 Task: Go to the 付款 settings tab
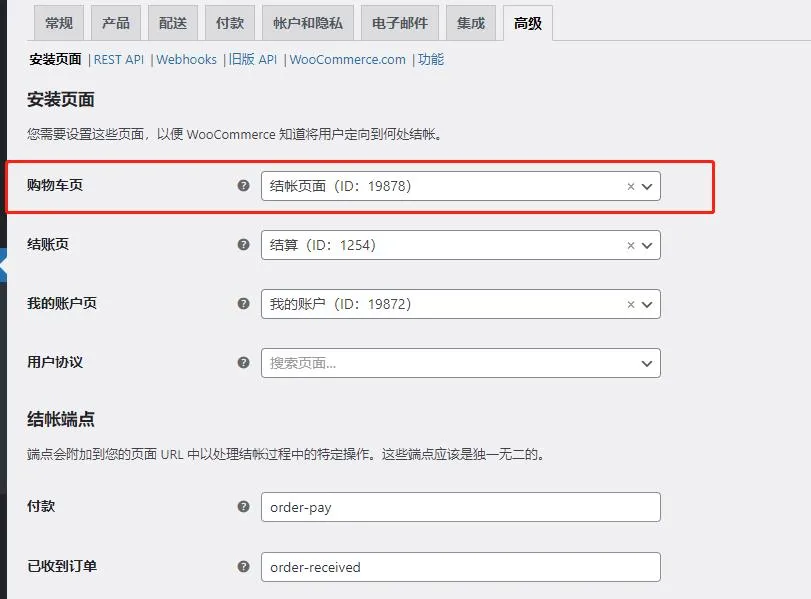[x=230, y=23]
